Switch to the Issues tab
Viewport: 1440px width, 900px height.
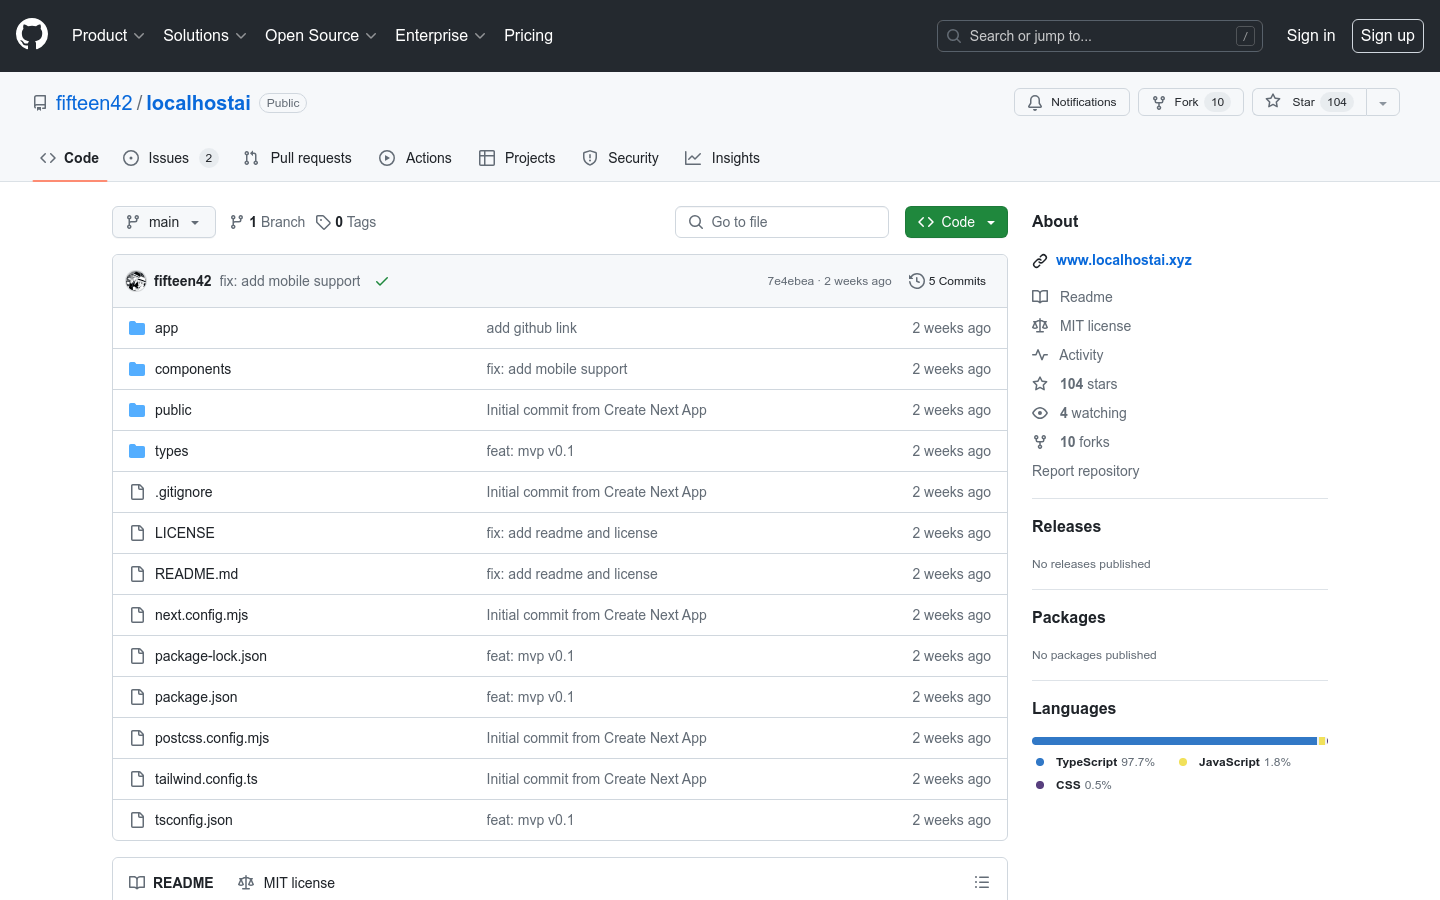(x=170, y=158)
